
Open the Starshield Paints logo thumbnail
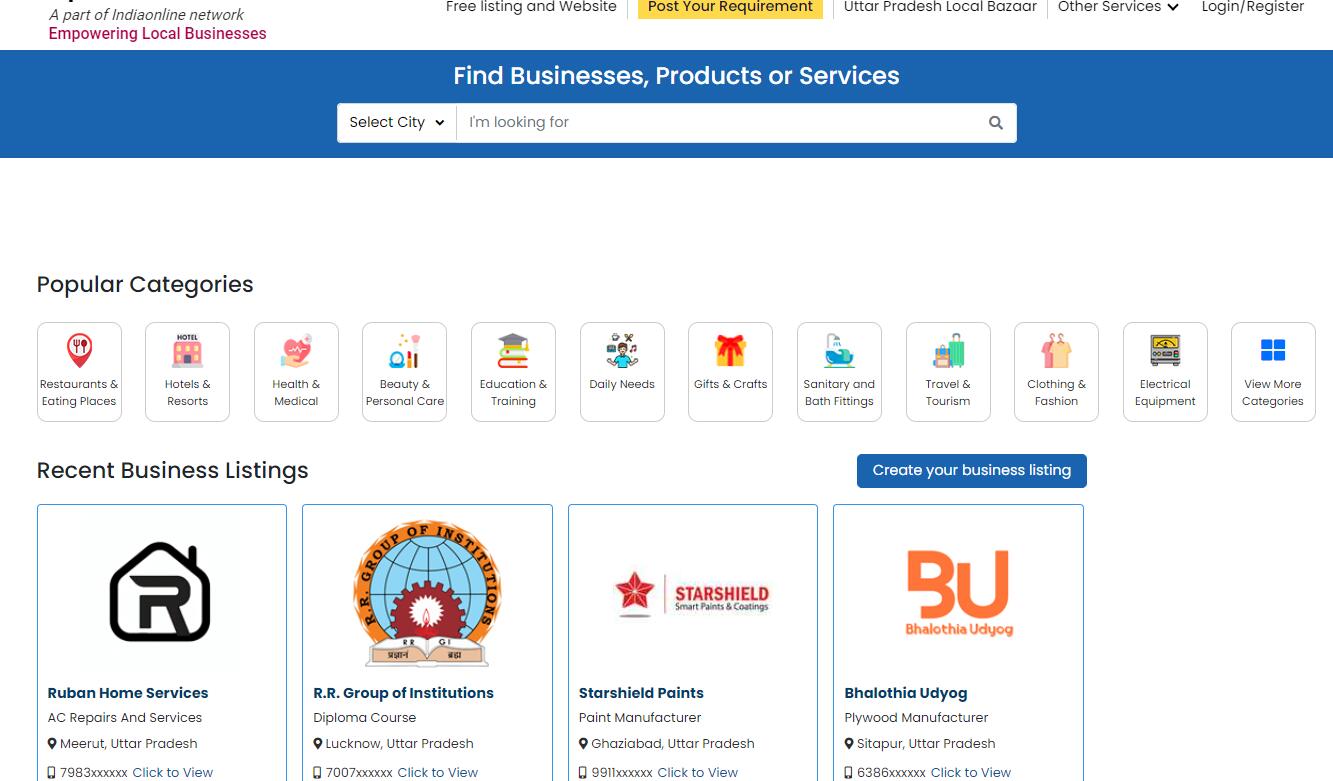pos(693,594)
